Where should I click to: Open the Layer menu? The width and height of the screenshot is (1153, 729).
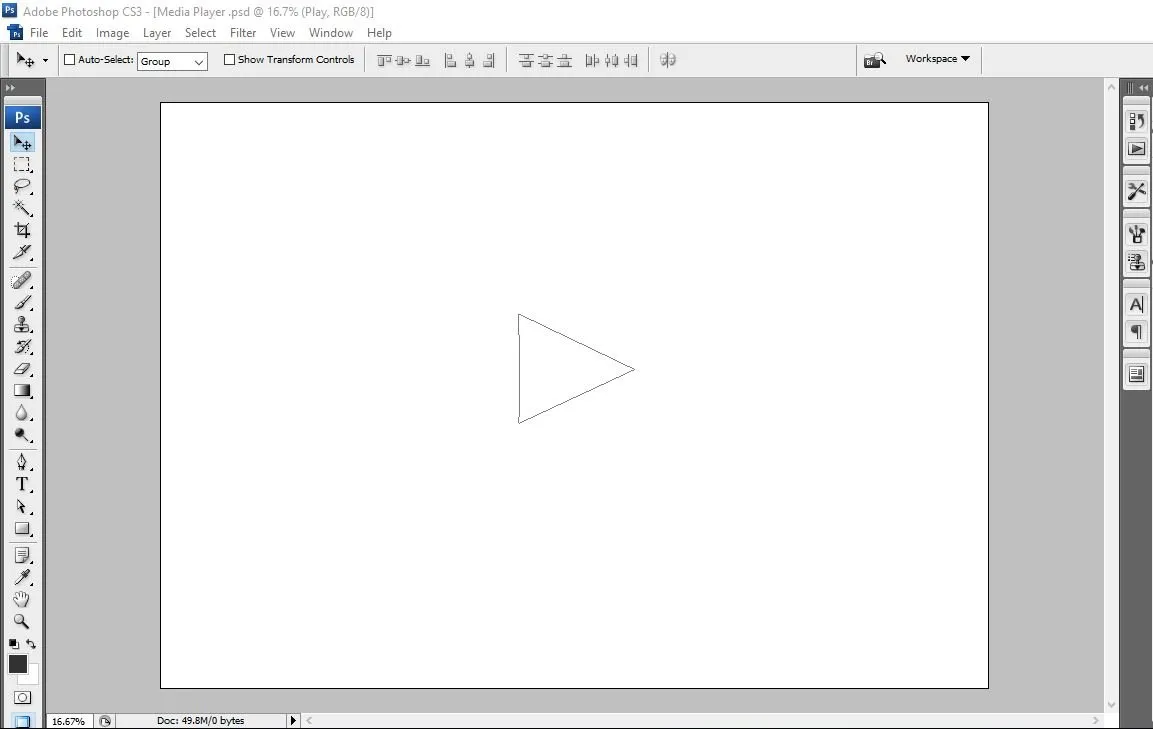coord(157,33)
